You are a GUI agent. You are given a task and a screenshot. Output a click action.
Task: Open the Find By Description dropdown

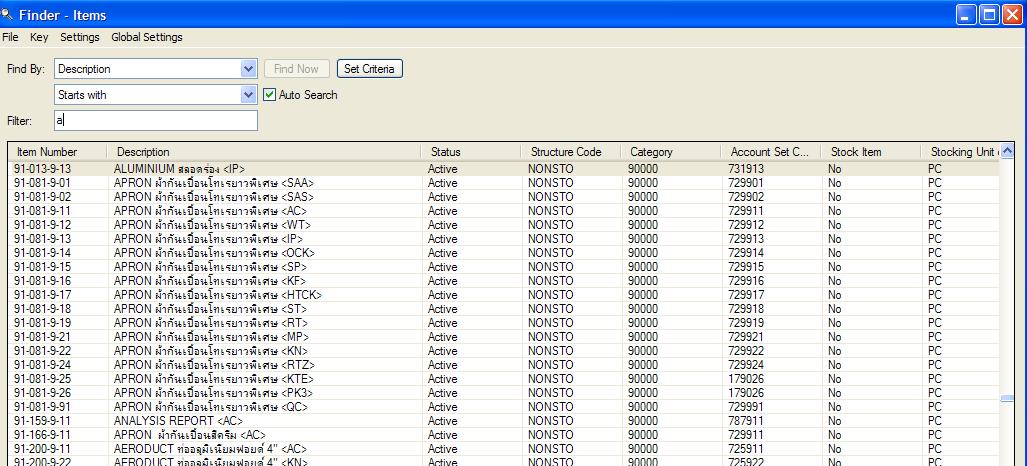click(248, 69)
